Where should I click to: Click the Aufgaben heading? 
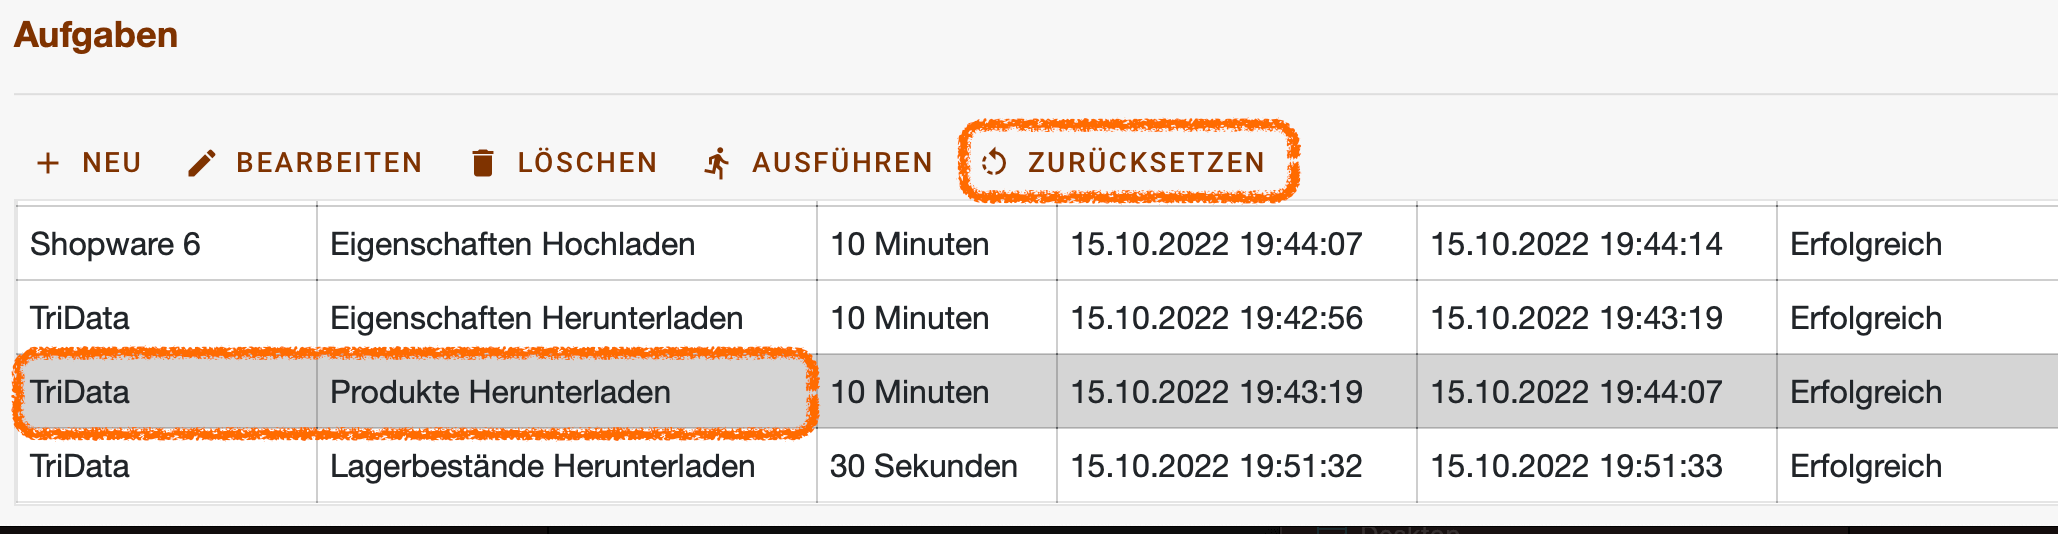pos(96,35)
